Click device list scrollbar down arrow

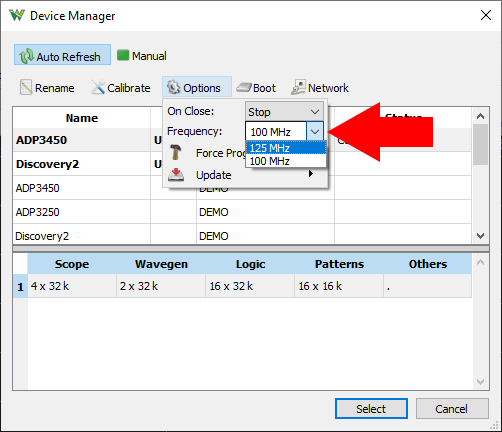480,236
